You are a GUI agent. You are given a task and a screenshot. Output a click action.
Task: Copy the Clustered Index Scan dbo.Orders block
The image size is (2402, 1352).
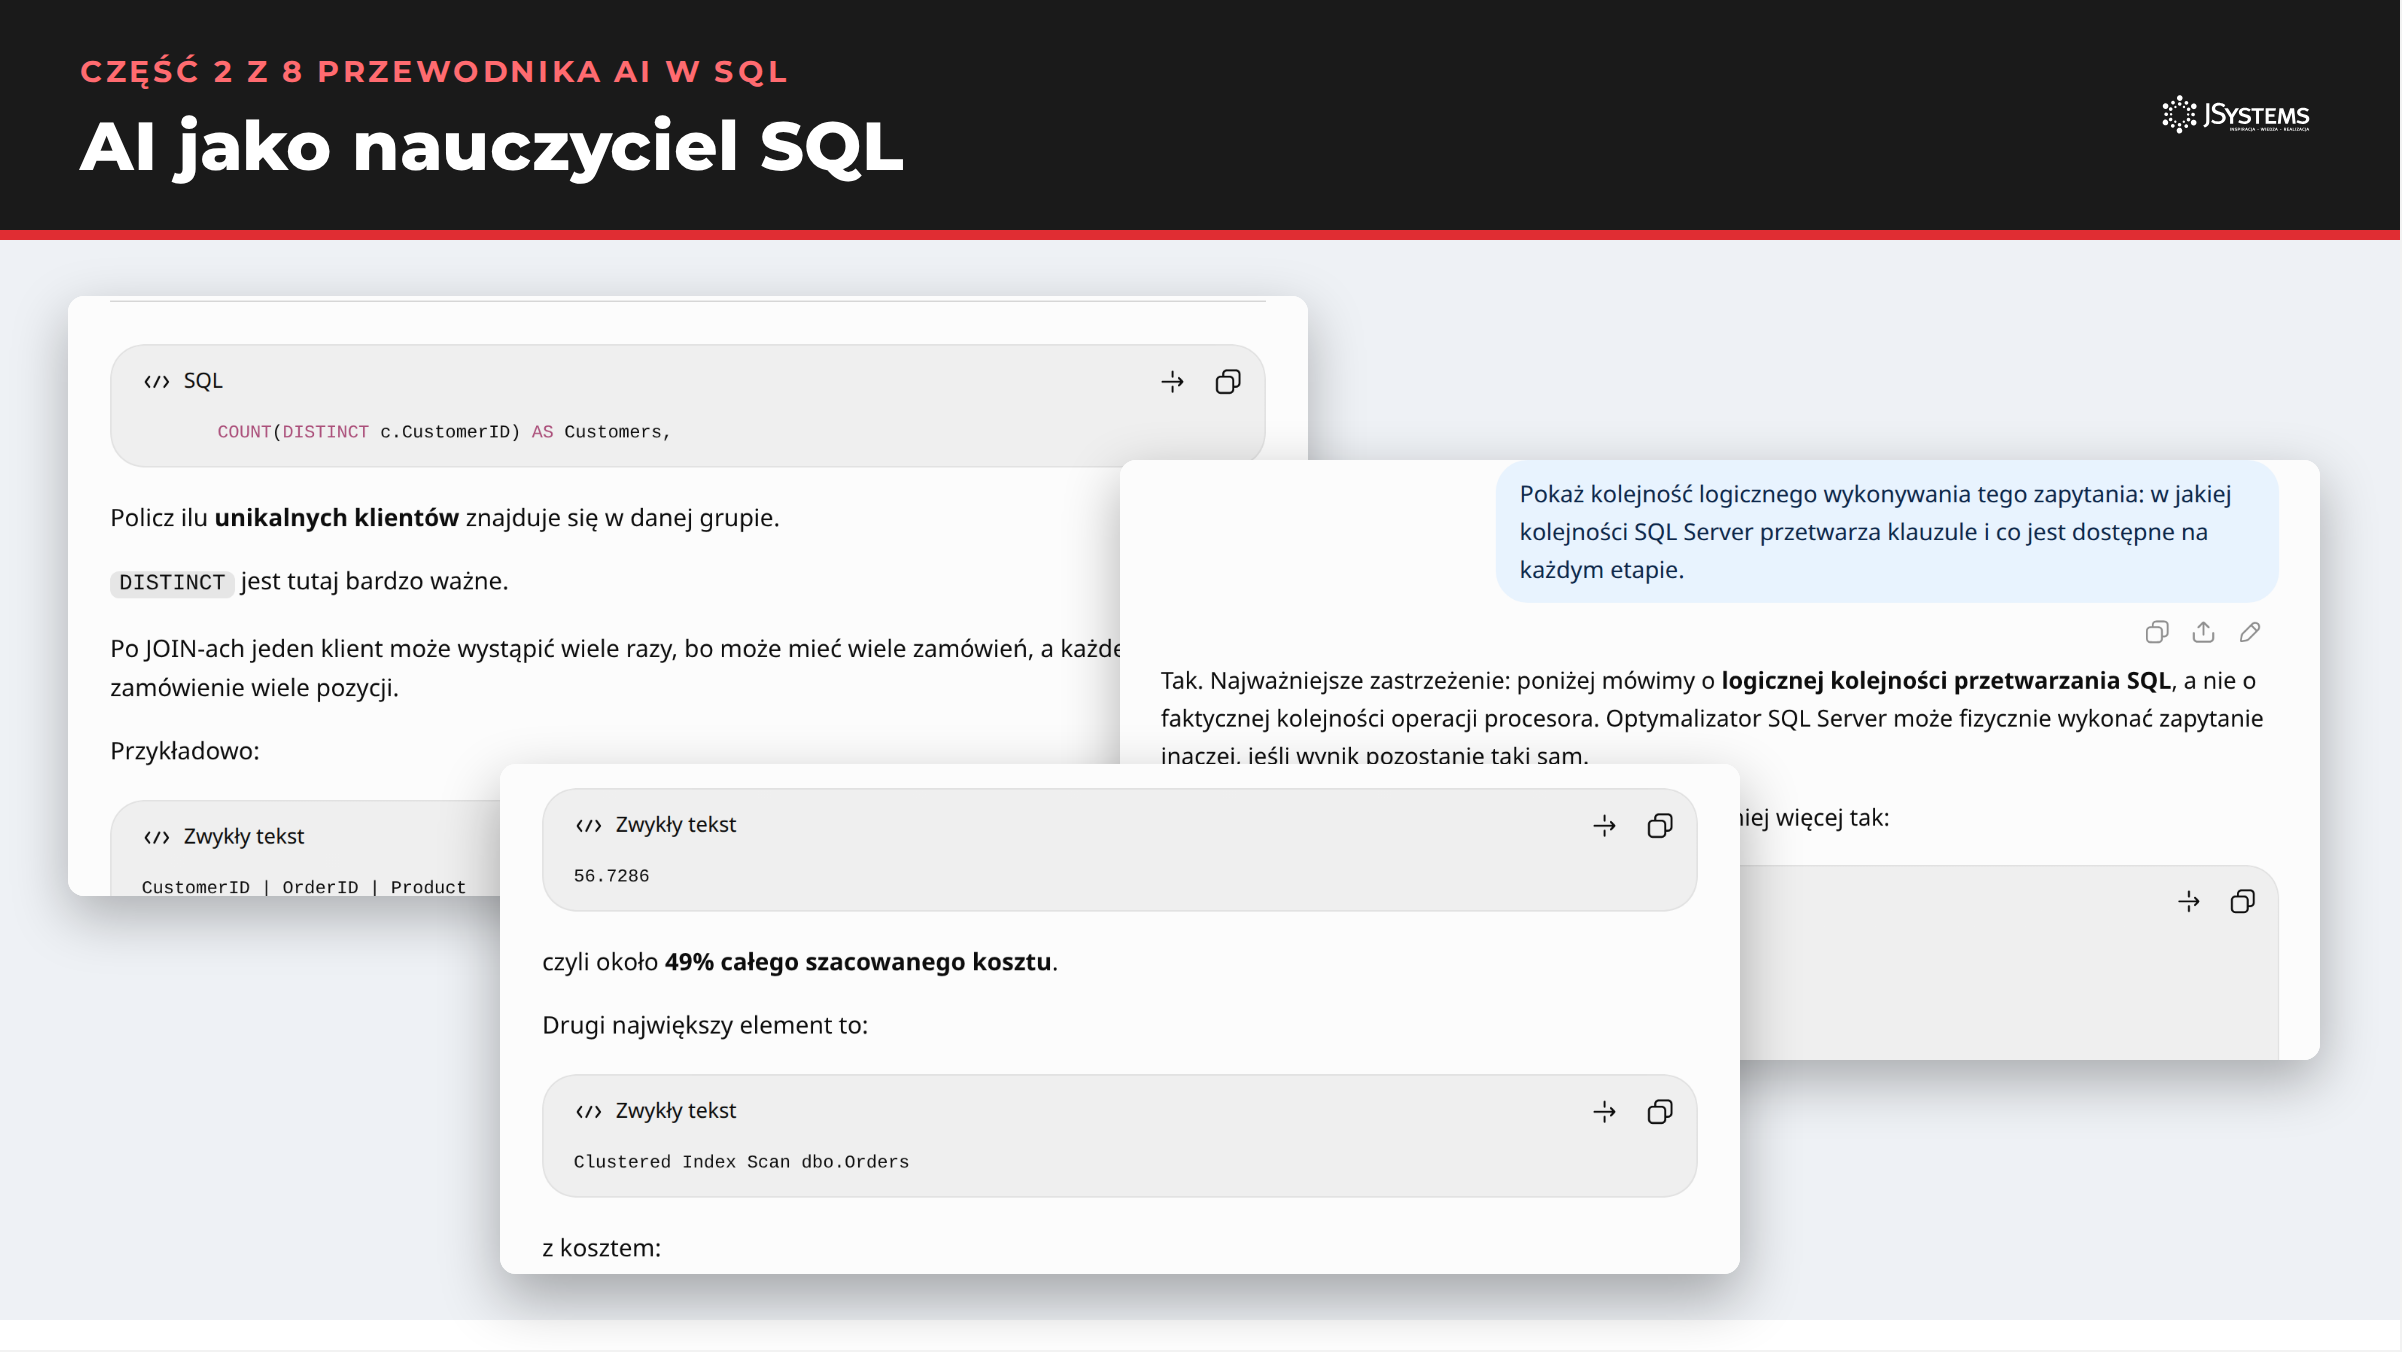(1660, 1111)
